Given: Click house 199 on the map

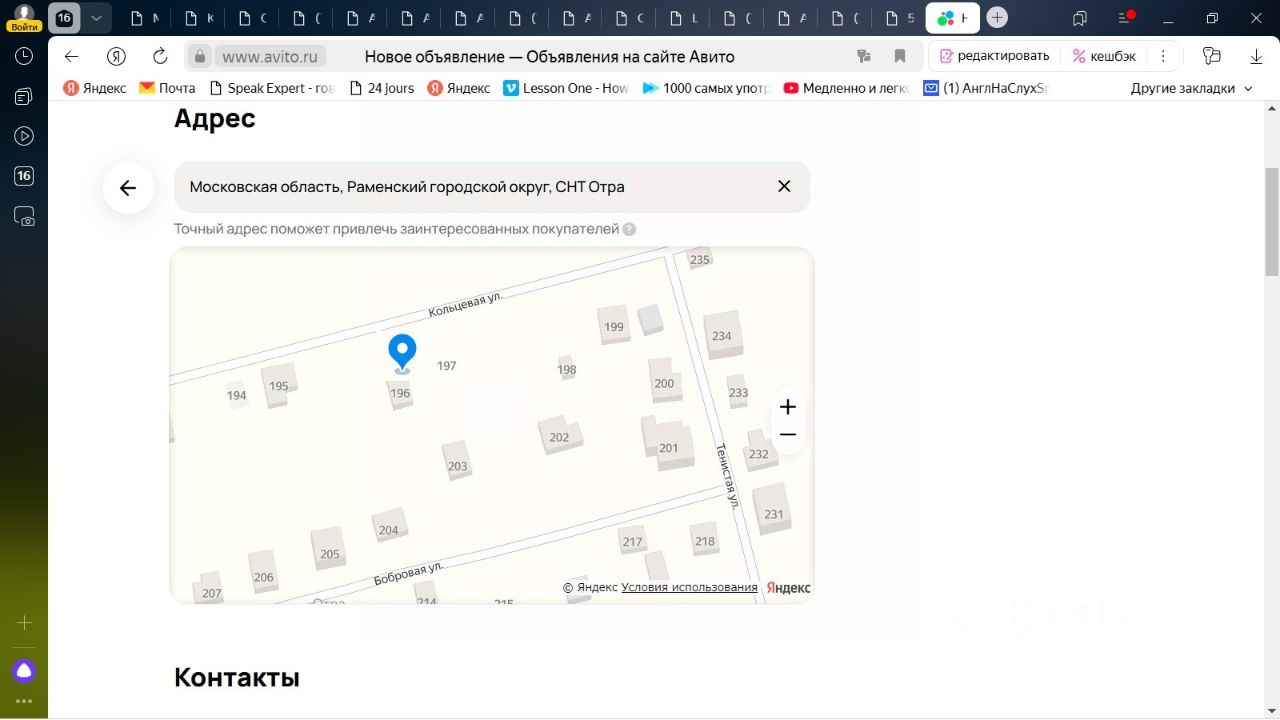Looking at the screenshot, I should (614, 326).
